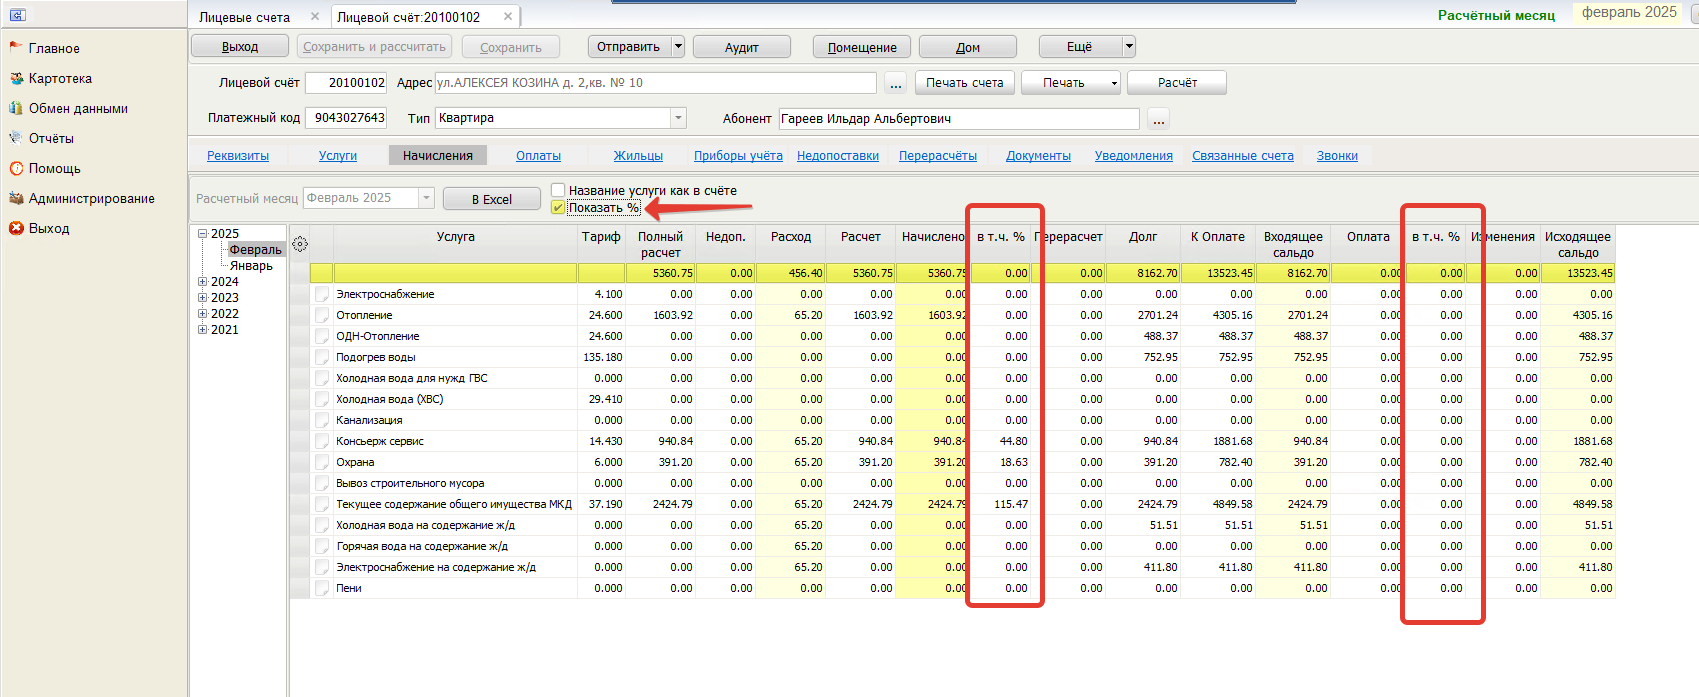
Task: Click the Аудит button
Action: coord(742,47)
